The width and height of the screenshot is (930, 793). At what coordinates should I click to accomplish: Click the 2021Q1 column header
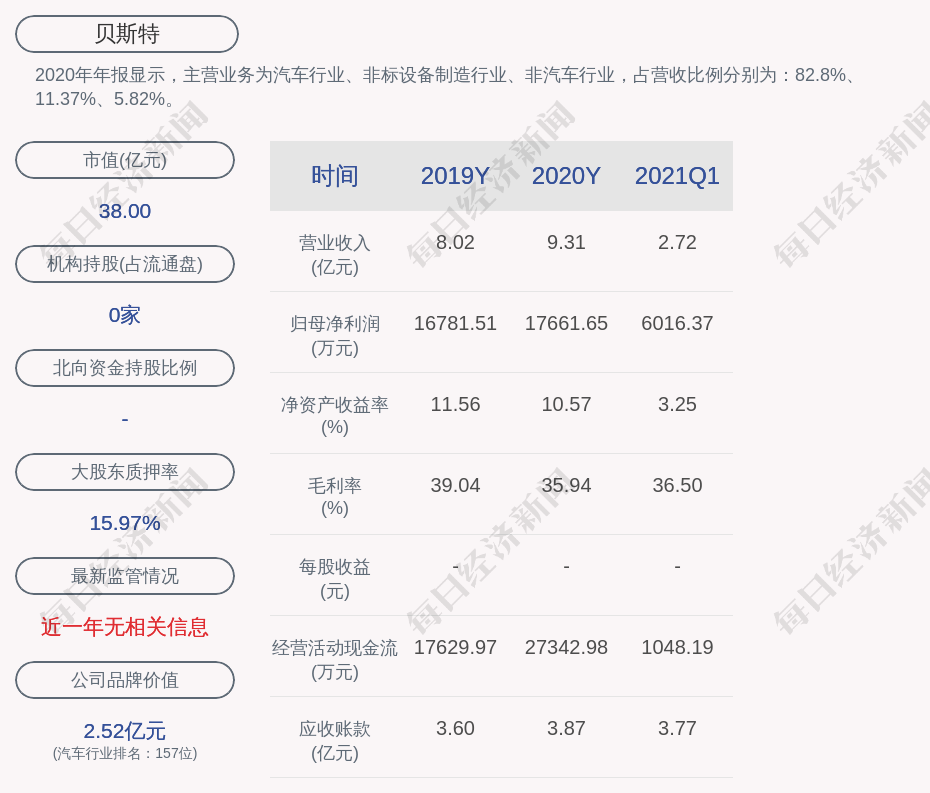(677, 176)
